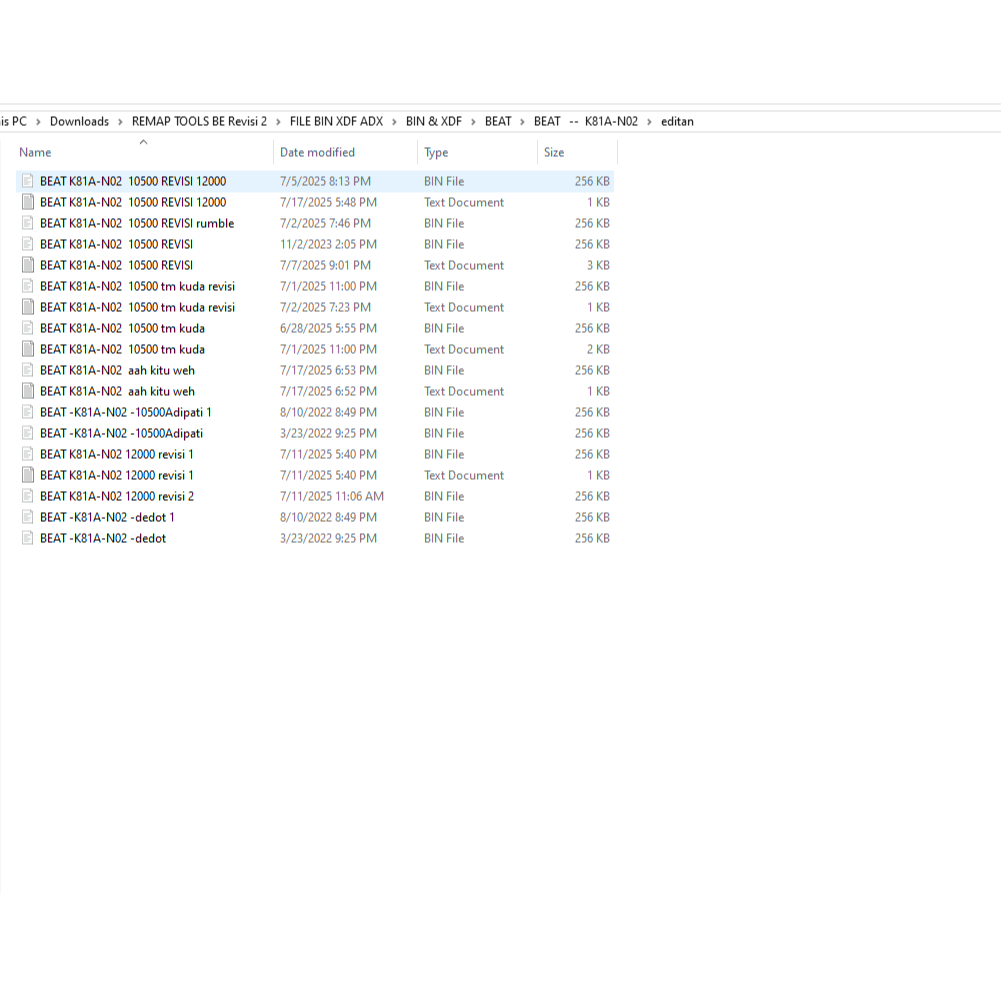Click the BIN file icon beside 12000 revisi 2
The image size is (1001, 1001).
(28, 496)
